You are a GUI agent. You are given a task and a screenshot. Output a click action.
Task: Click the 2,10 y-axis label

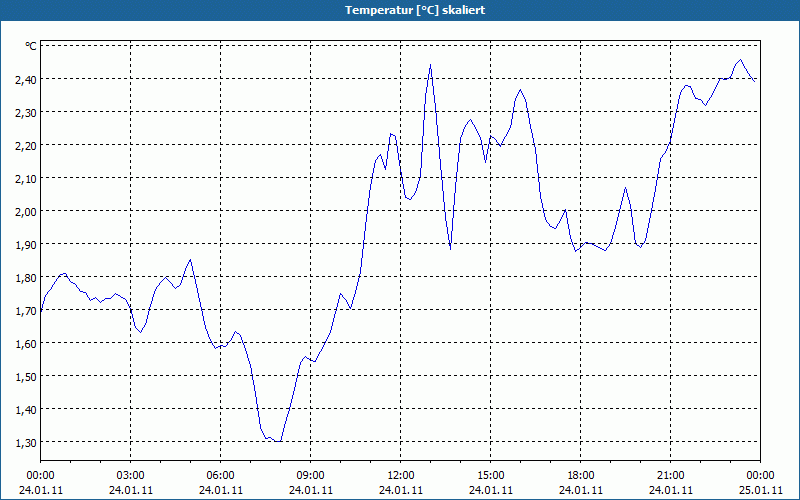[x=26, y=178]
